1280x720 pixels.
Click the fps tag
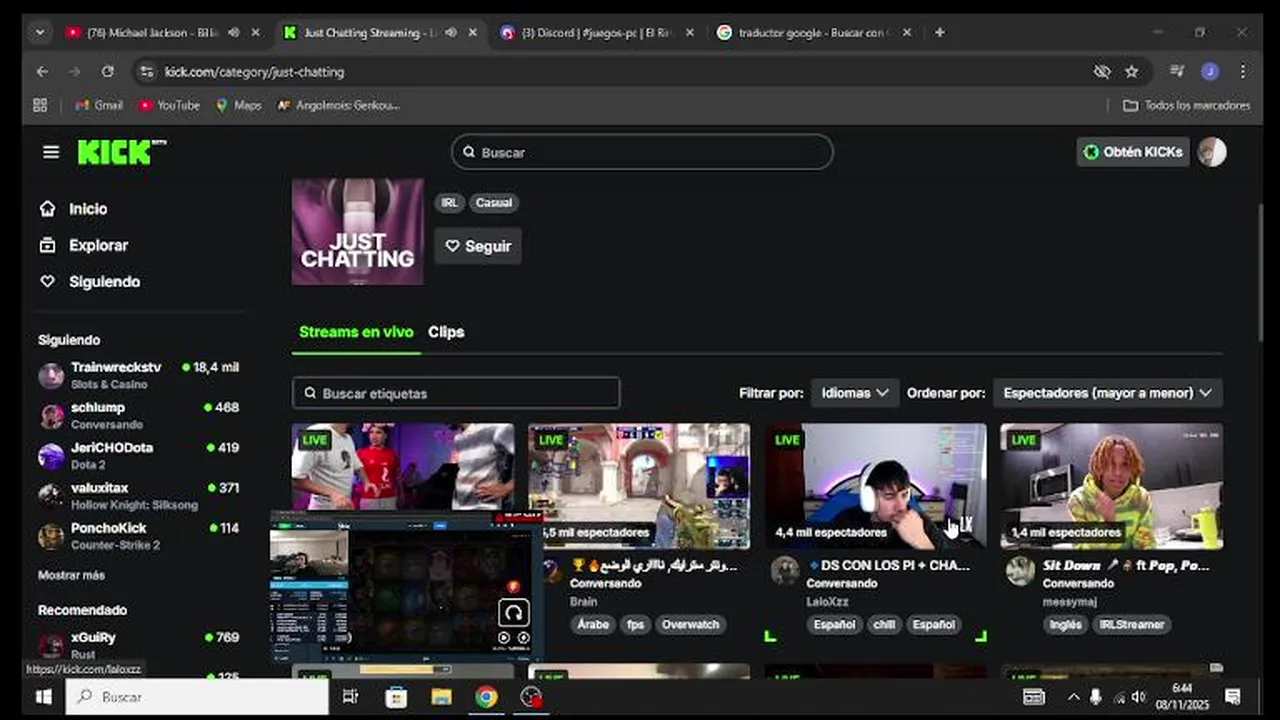tap(635, 624)
